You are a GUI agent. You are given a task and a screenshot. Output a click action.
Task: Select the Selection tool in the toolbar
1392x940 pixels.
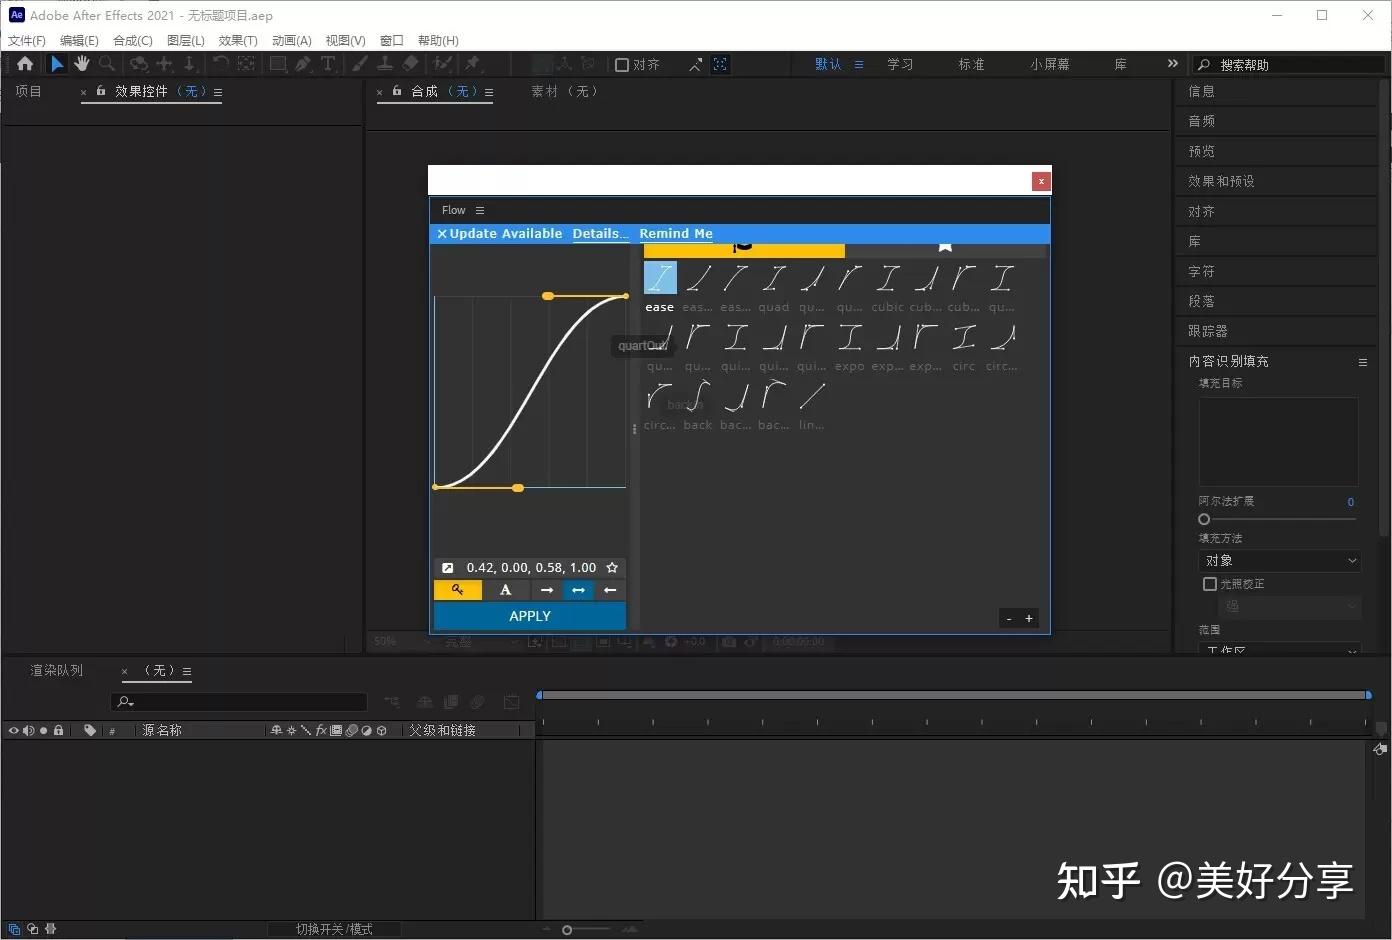pyautogui.click(x=57, y=63)
